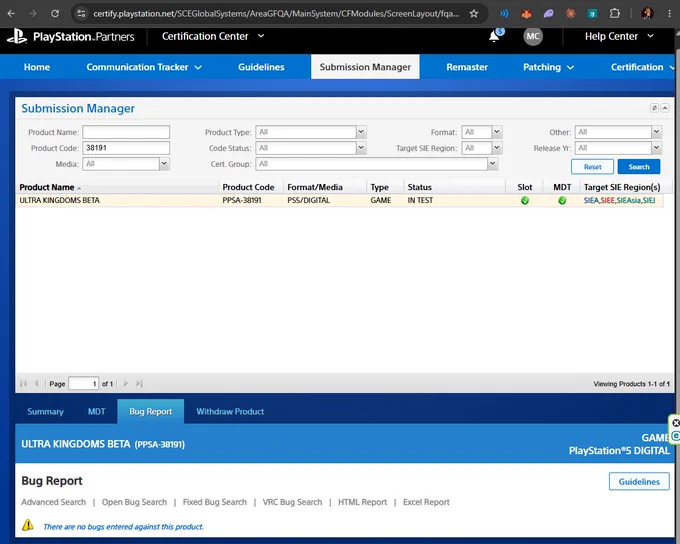Click the Search button

[639, 167]
